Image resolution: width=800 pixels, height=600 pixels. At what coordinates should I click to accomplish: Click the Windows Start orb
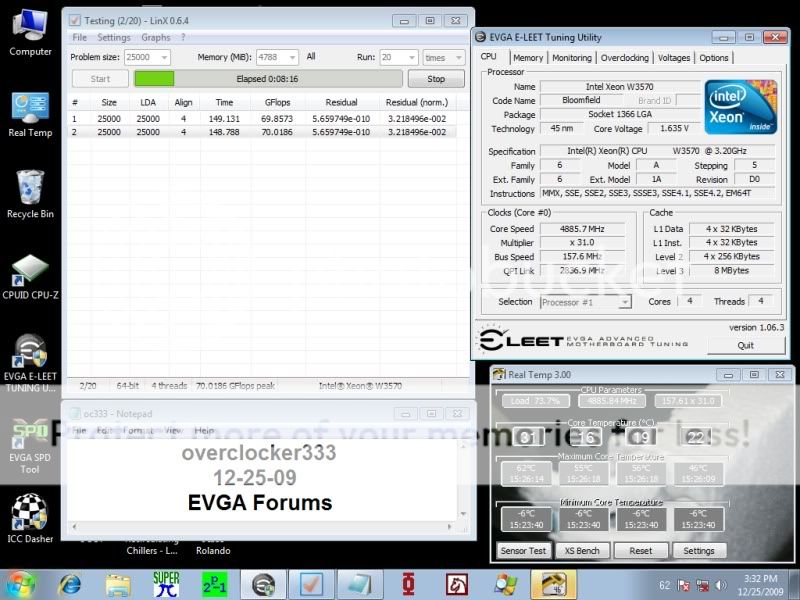click(x=21, y=583)
